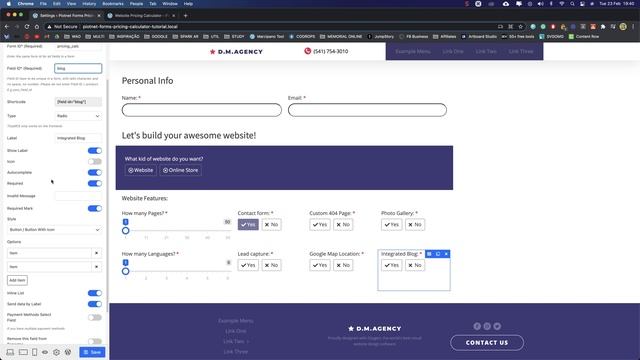This screenshot has height=360, width=640.
Task: Select Yes for Photo Gallery
Action: click(x=391, y=224)
